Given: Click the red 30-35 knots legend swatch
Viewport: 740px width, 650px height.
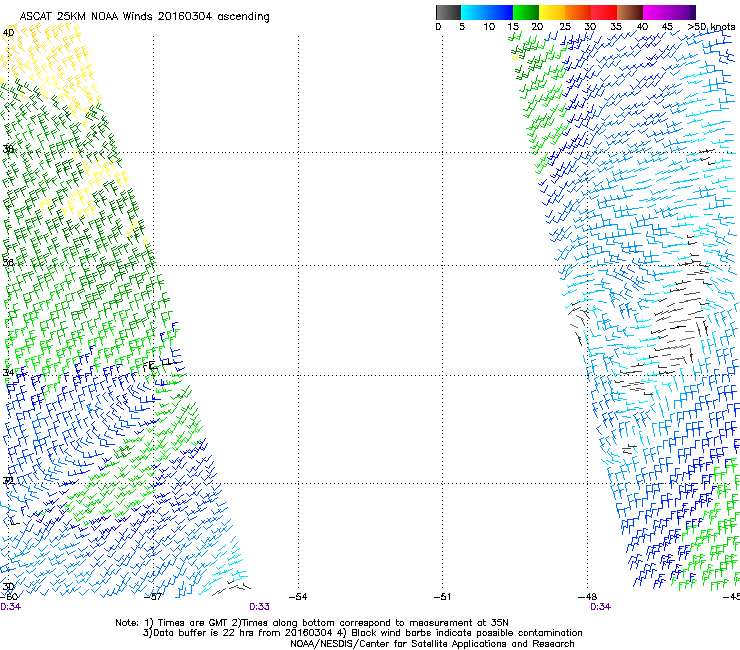Looking at the screenshot, I should 604,12.
